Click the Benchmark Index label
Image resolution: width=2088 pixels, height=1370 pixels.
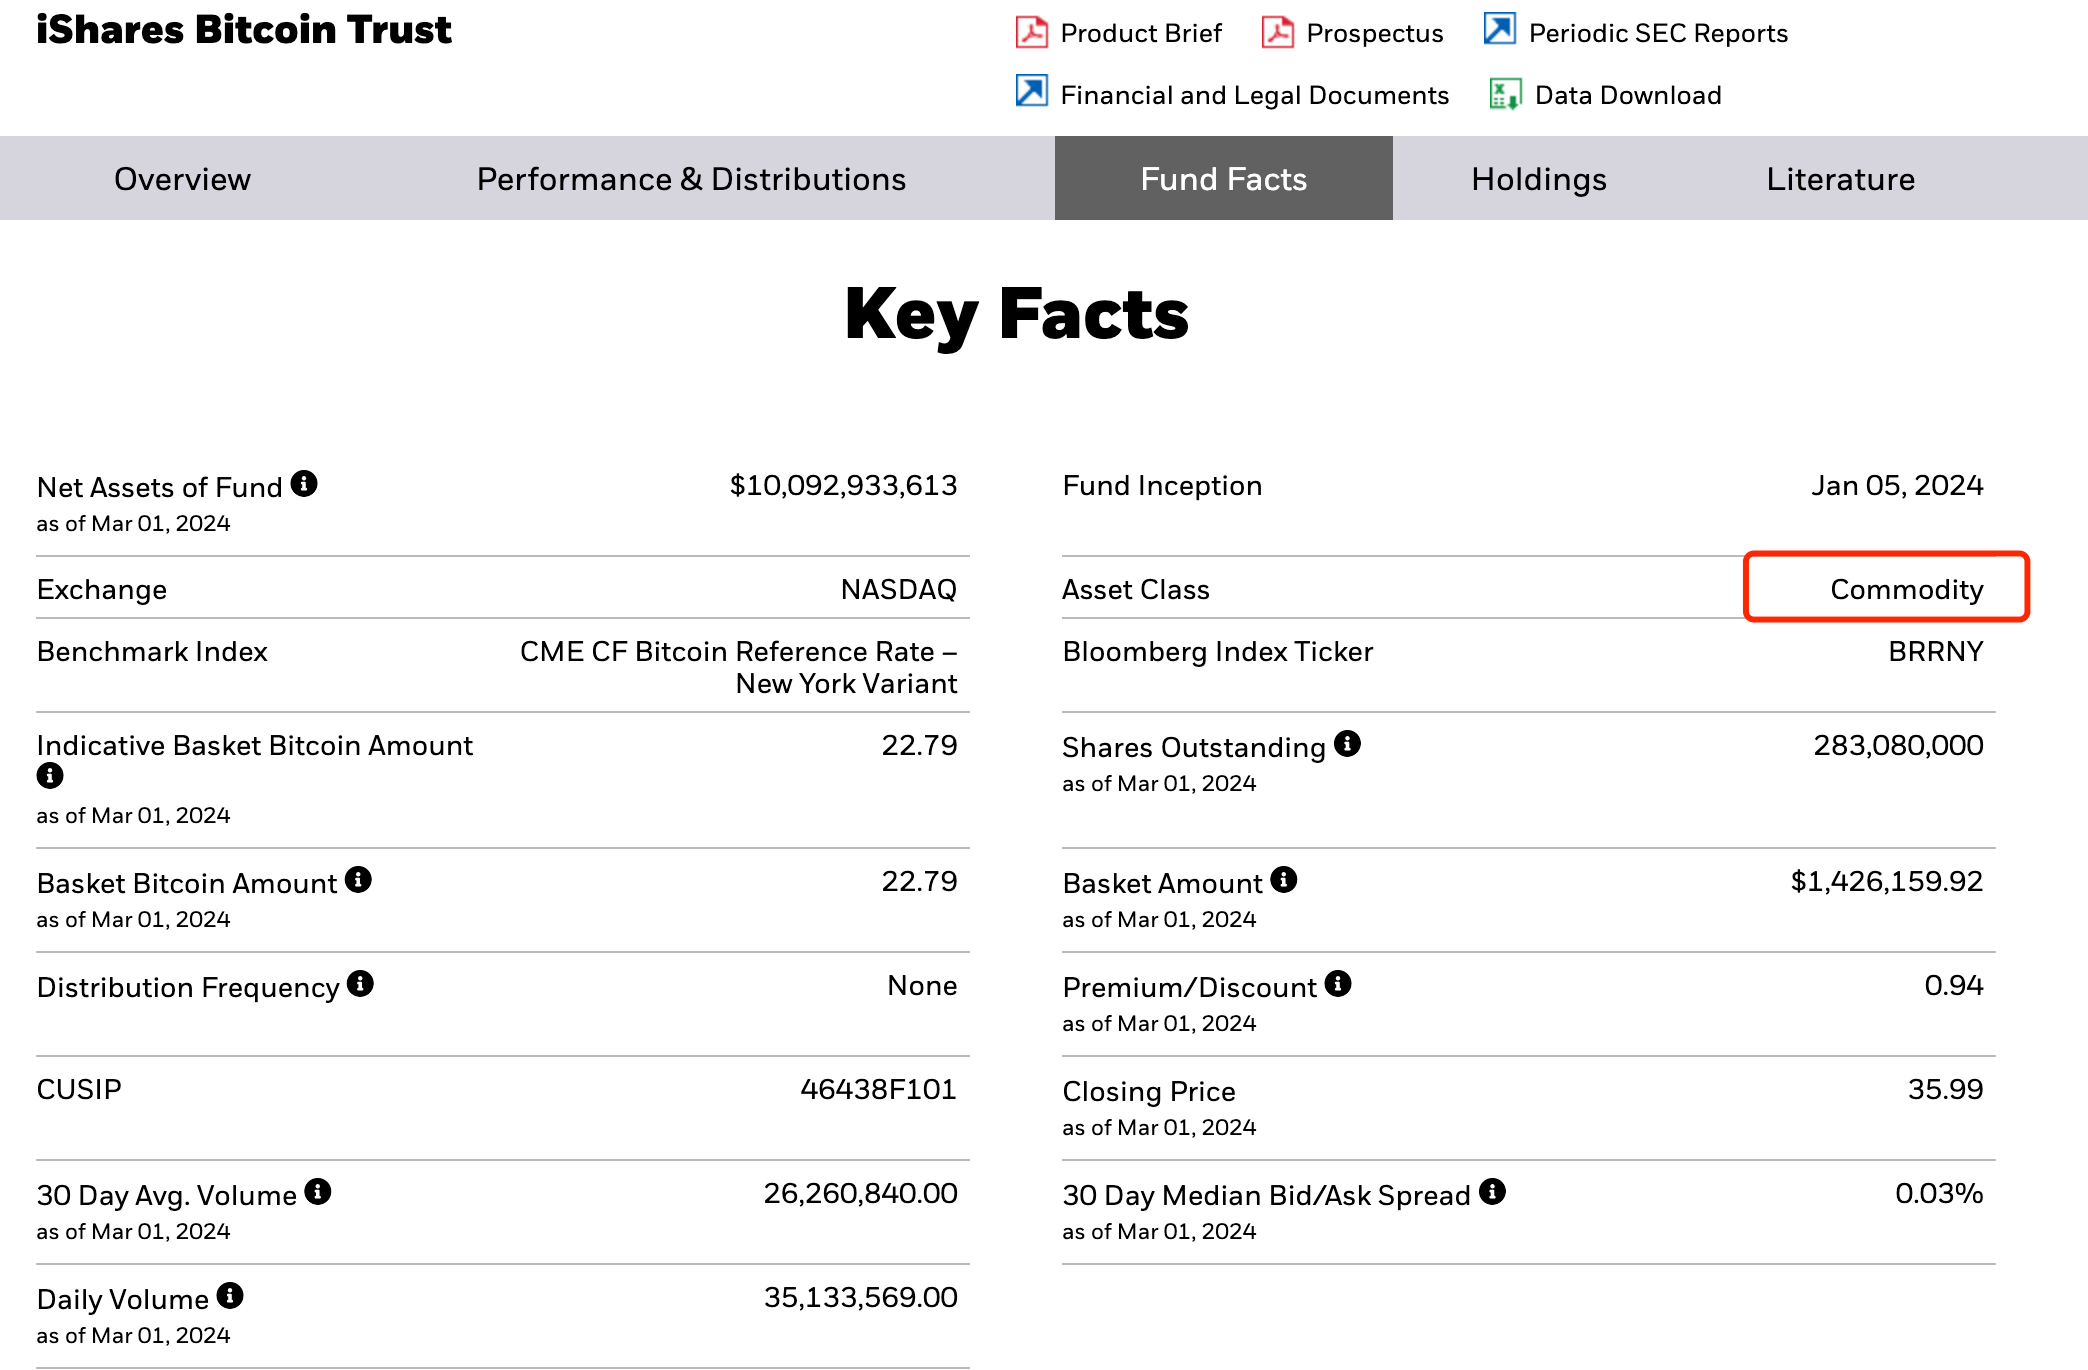point(152,651)
